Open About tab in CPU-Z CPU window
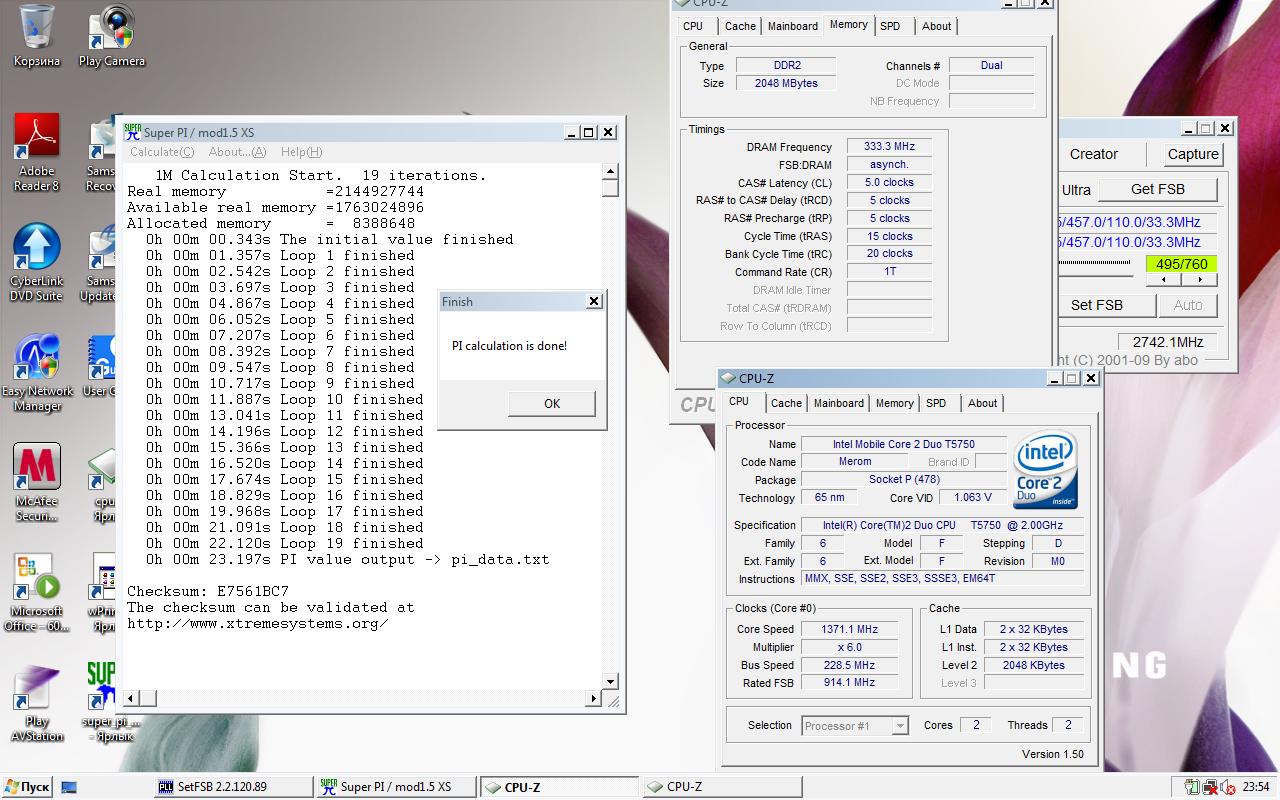 coord(982,403)
